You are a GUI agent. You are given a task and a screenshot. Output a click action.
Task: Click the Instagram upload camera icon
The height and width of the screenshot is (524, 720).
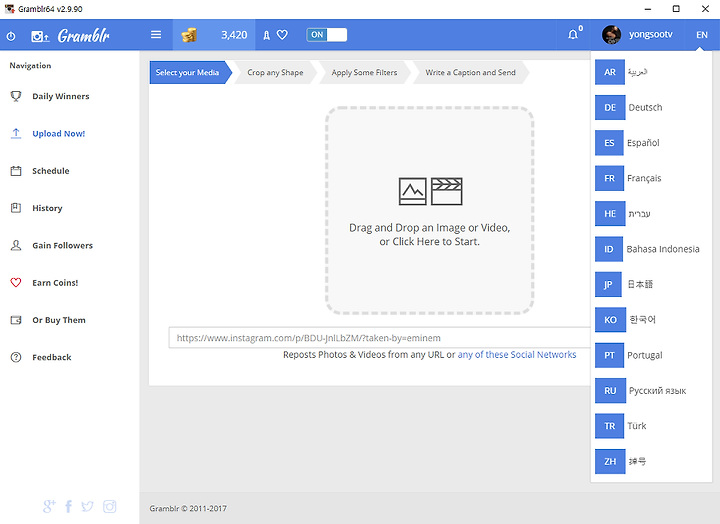pos(40,36)
